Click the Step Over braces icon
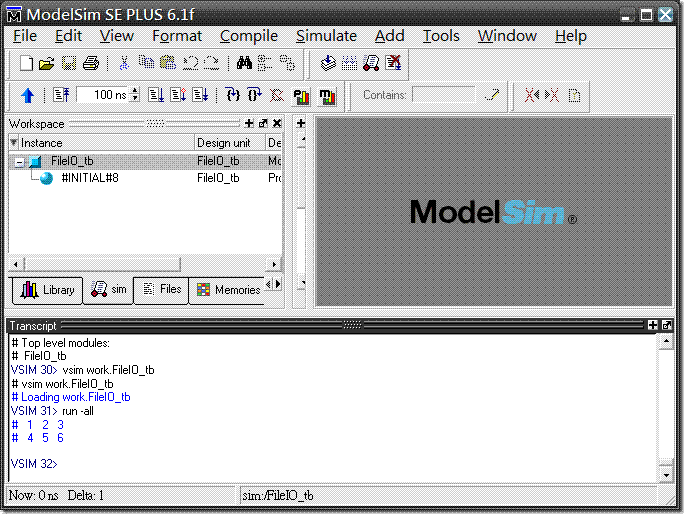Viewport: 684px width, 514px height. pyautogui.click(x=254, y=94)
